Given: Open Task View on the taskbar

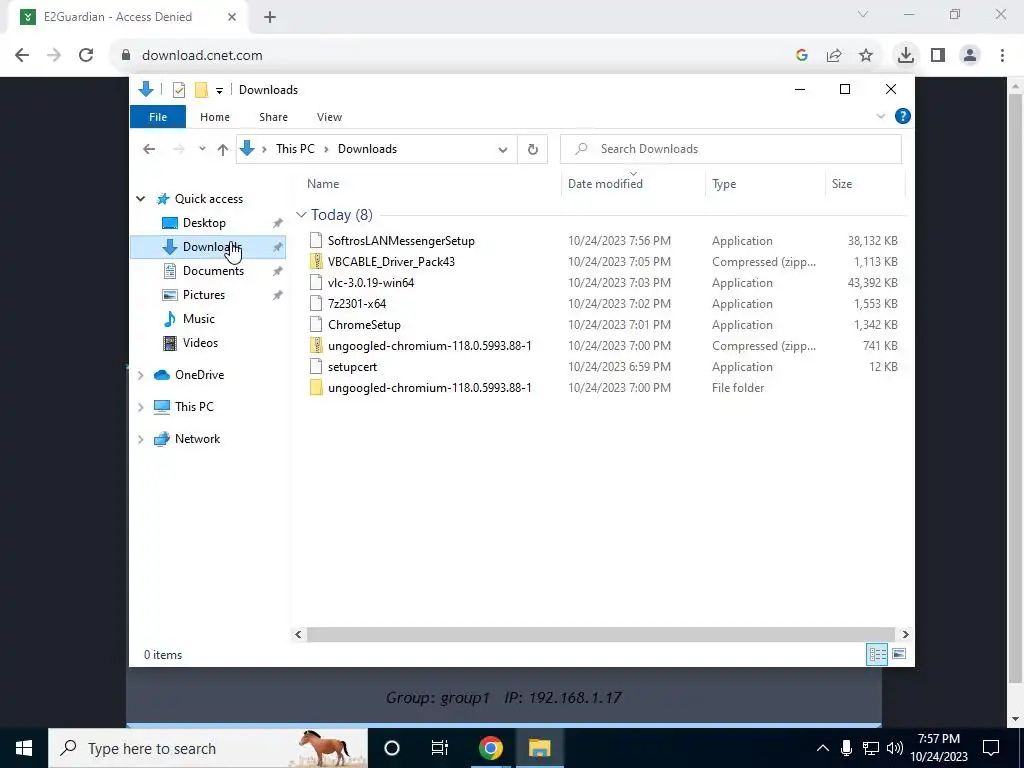Looking at the screenshot, I should pos(440,748).
